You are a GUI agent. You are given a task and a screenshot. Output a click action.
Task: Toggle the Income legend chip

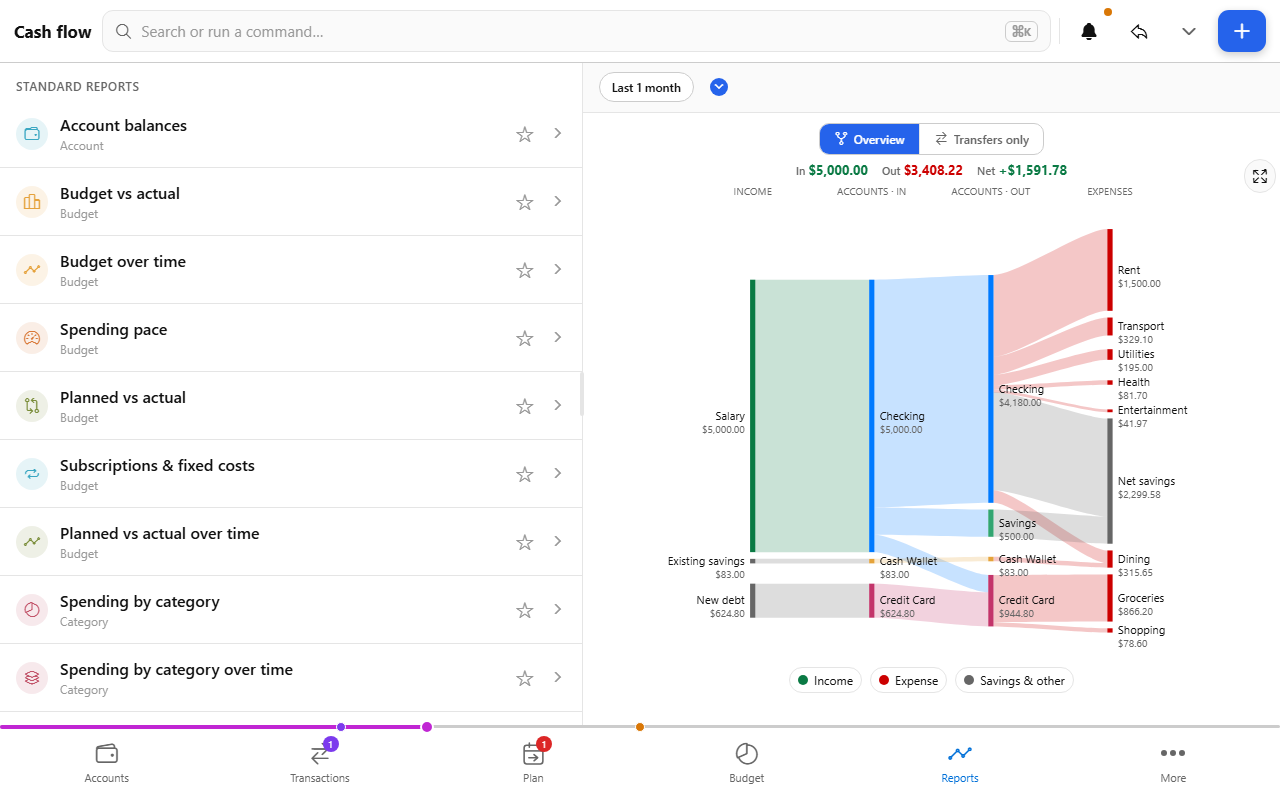tap(826, 681)
